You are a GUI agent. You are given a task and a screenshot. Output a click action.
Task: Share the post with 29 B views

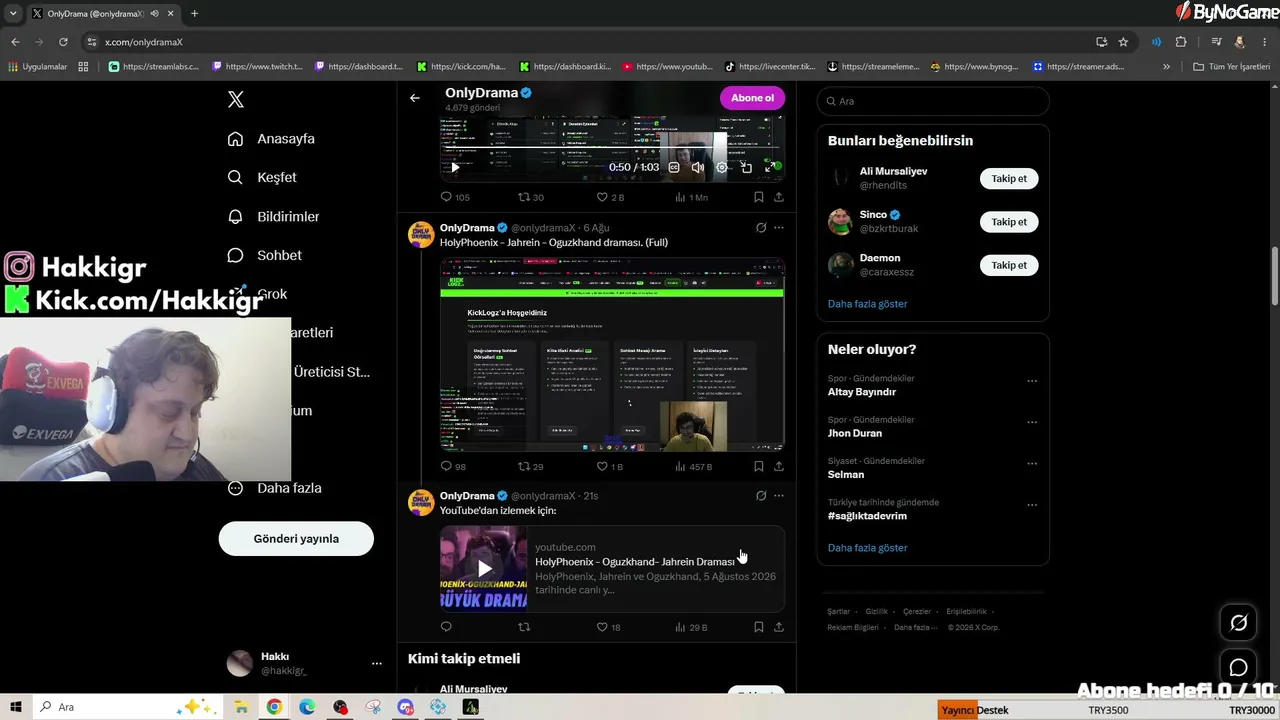pos(778,627)
